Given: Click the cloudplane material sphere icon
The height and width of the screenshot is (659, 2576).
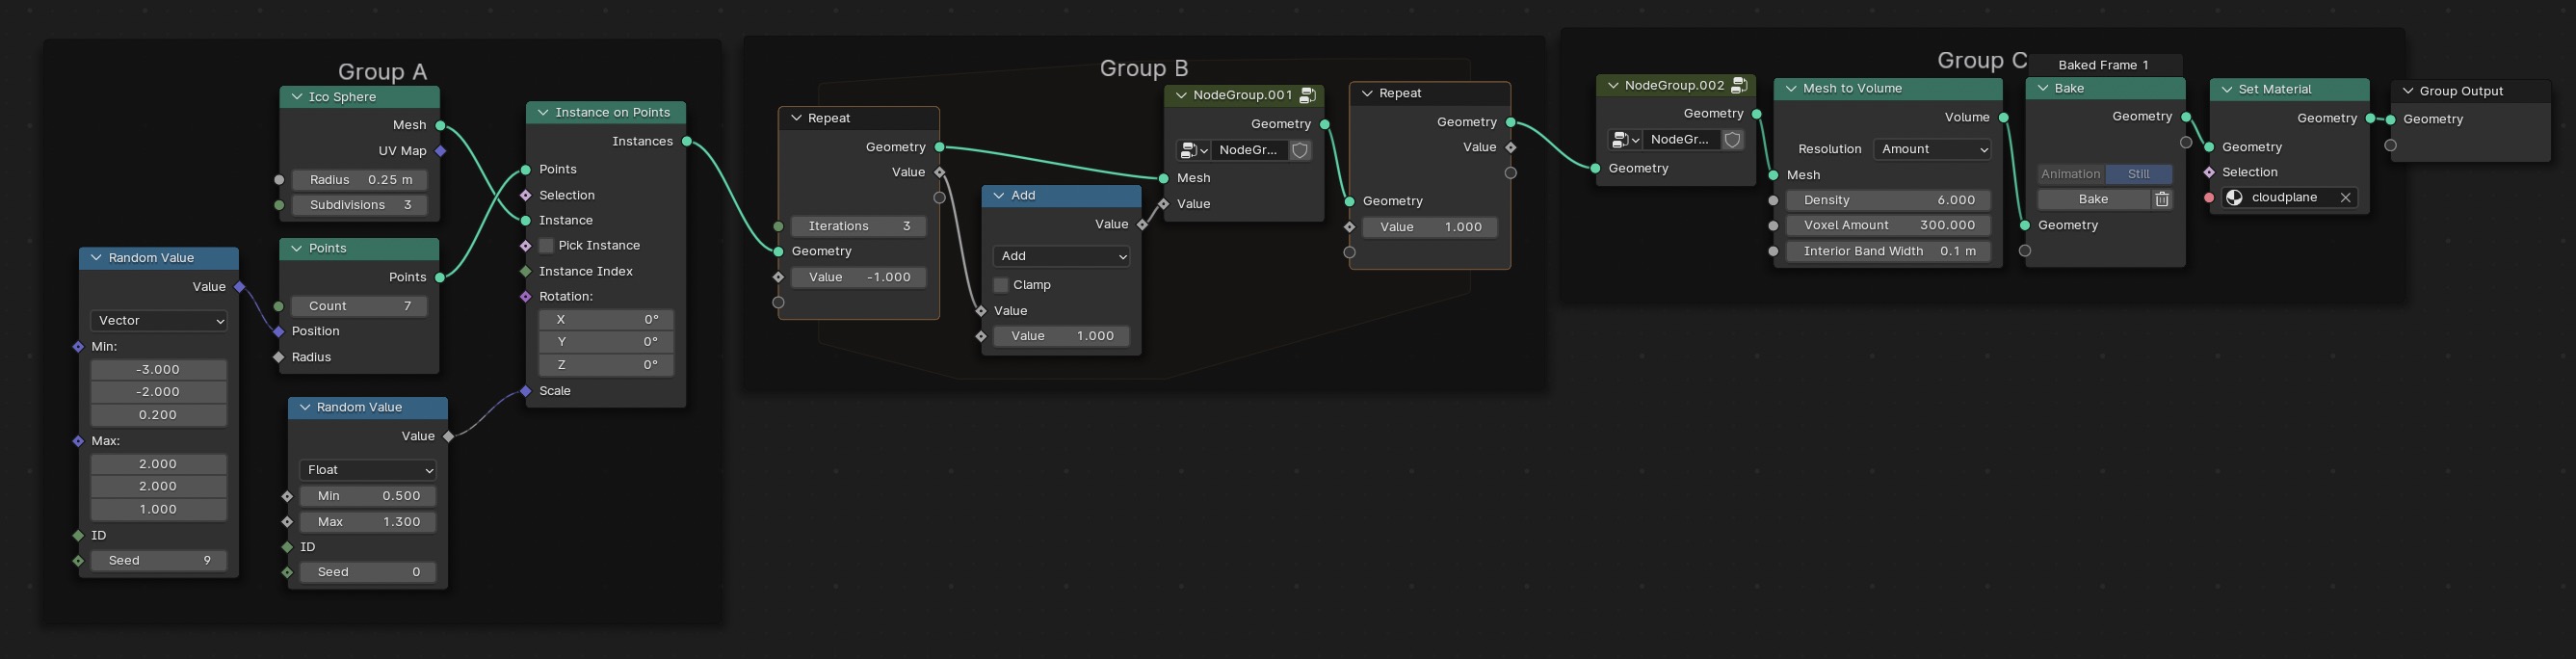Looking at the screenshot, I should 2234,198.
